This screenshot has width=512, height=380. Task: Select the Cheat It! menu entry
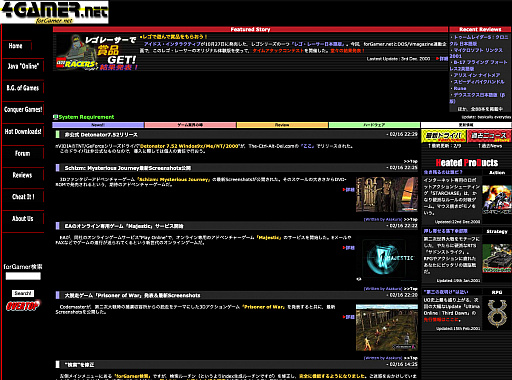tap(23, 197)
